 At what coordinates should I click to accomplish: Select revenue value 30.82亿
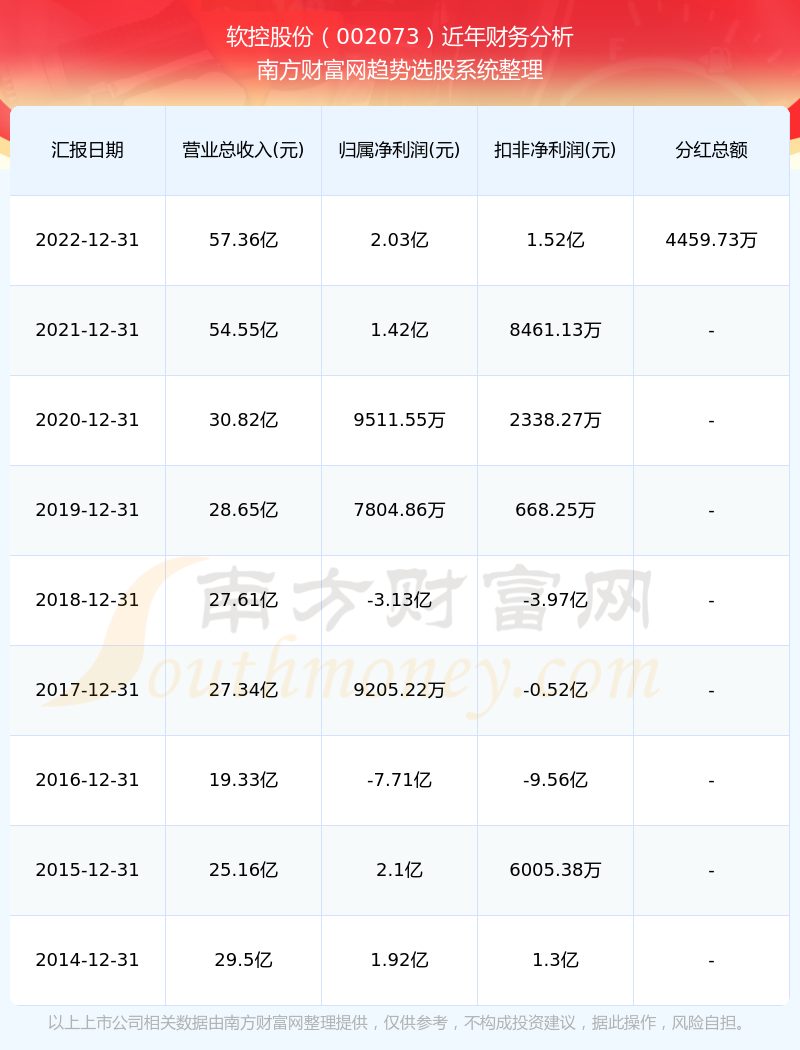[244, 420]
